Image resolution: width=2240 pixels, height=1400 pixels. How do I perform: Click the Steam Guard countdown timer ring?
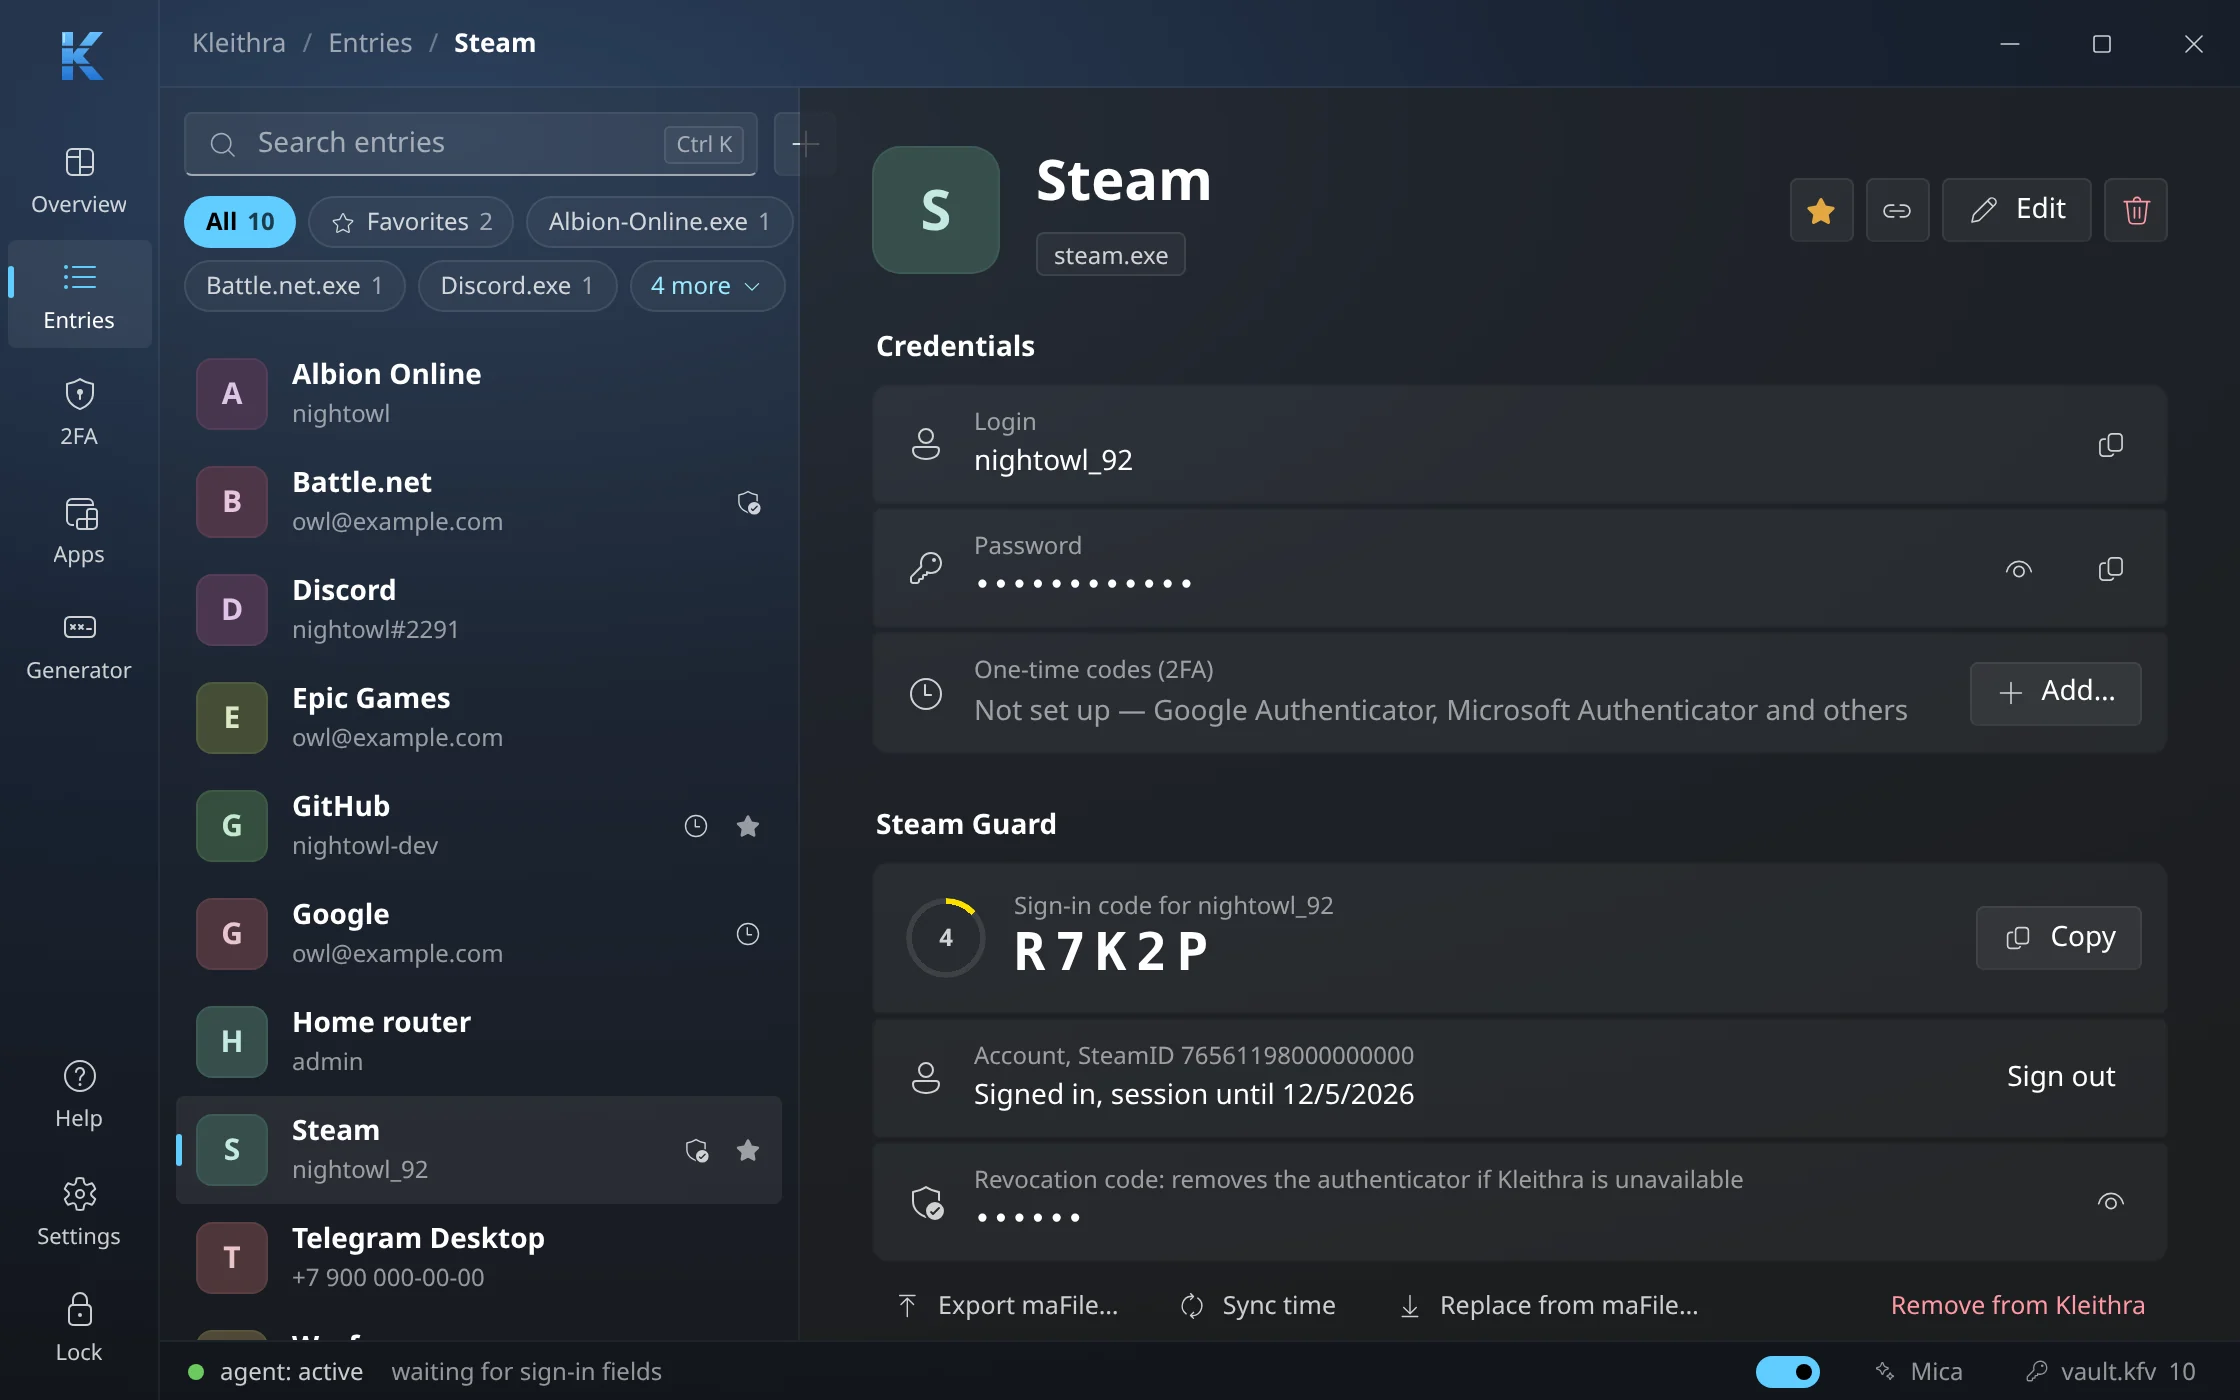(x=945, y=937)
